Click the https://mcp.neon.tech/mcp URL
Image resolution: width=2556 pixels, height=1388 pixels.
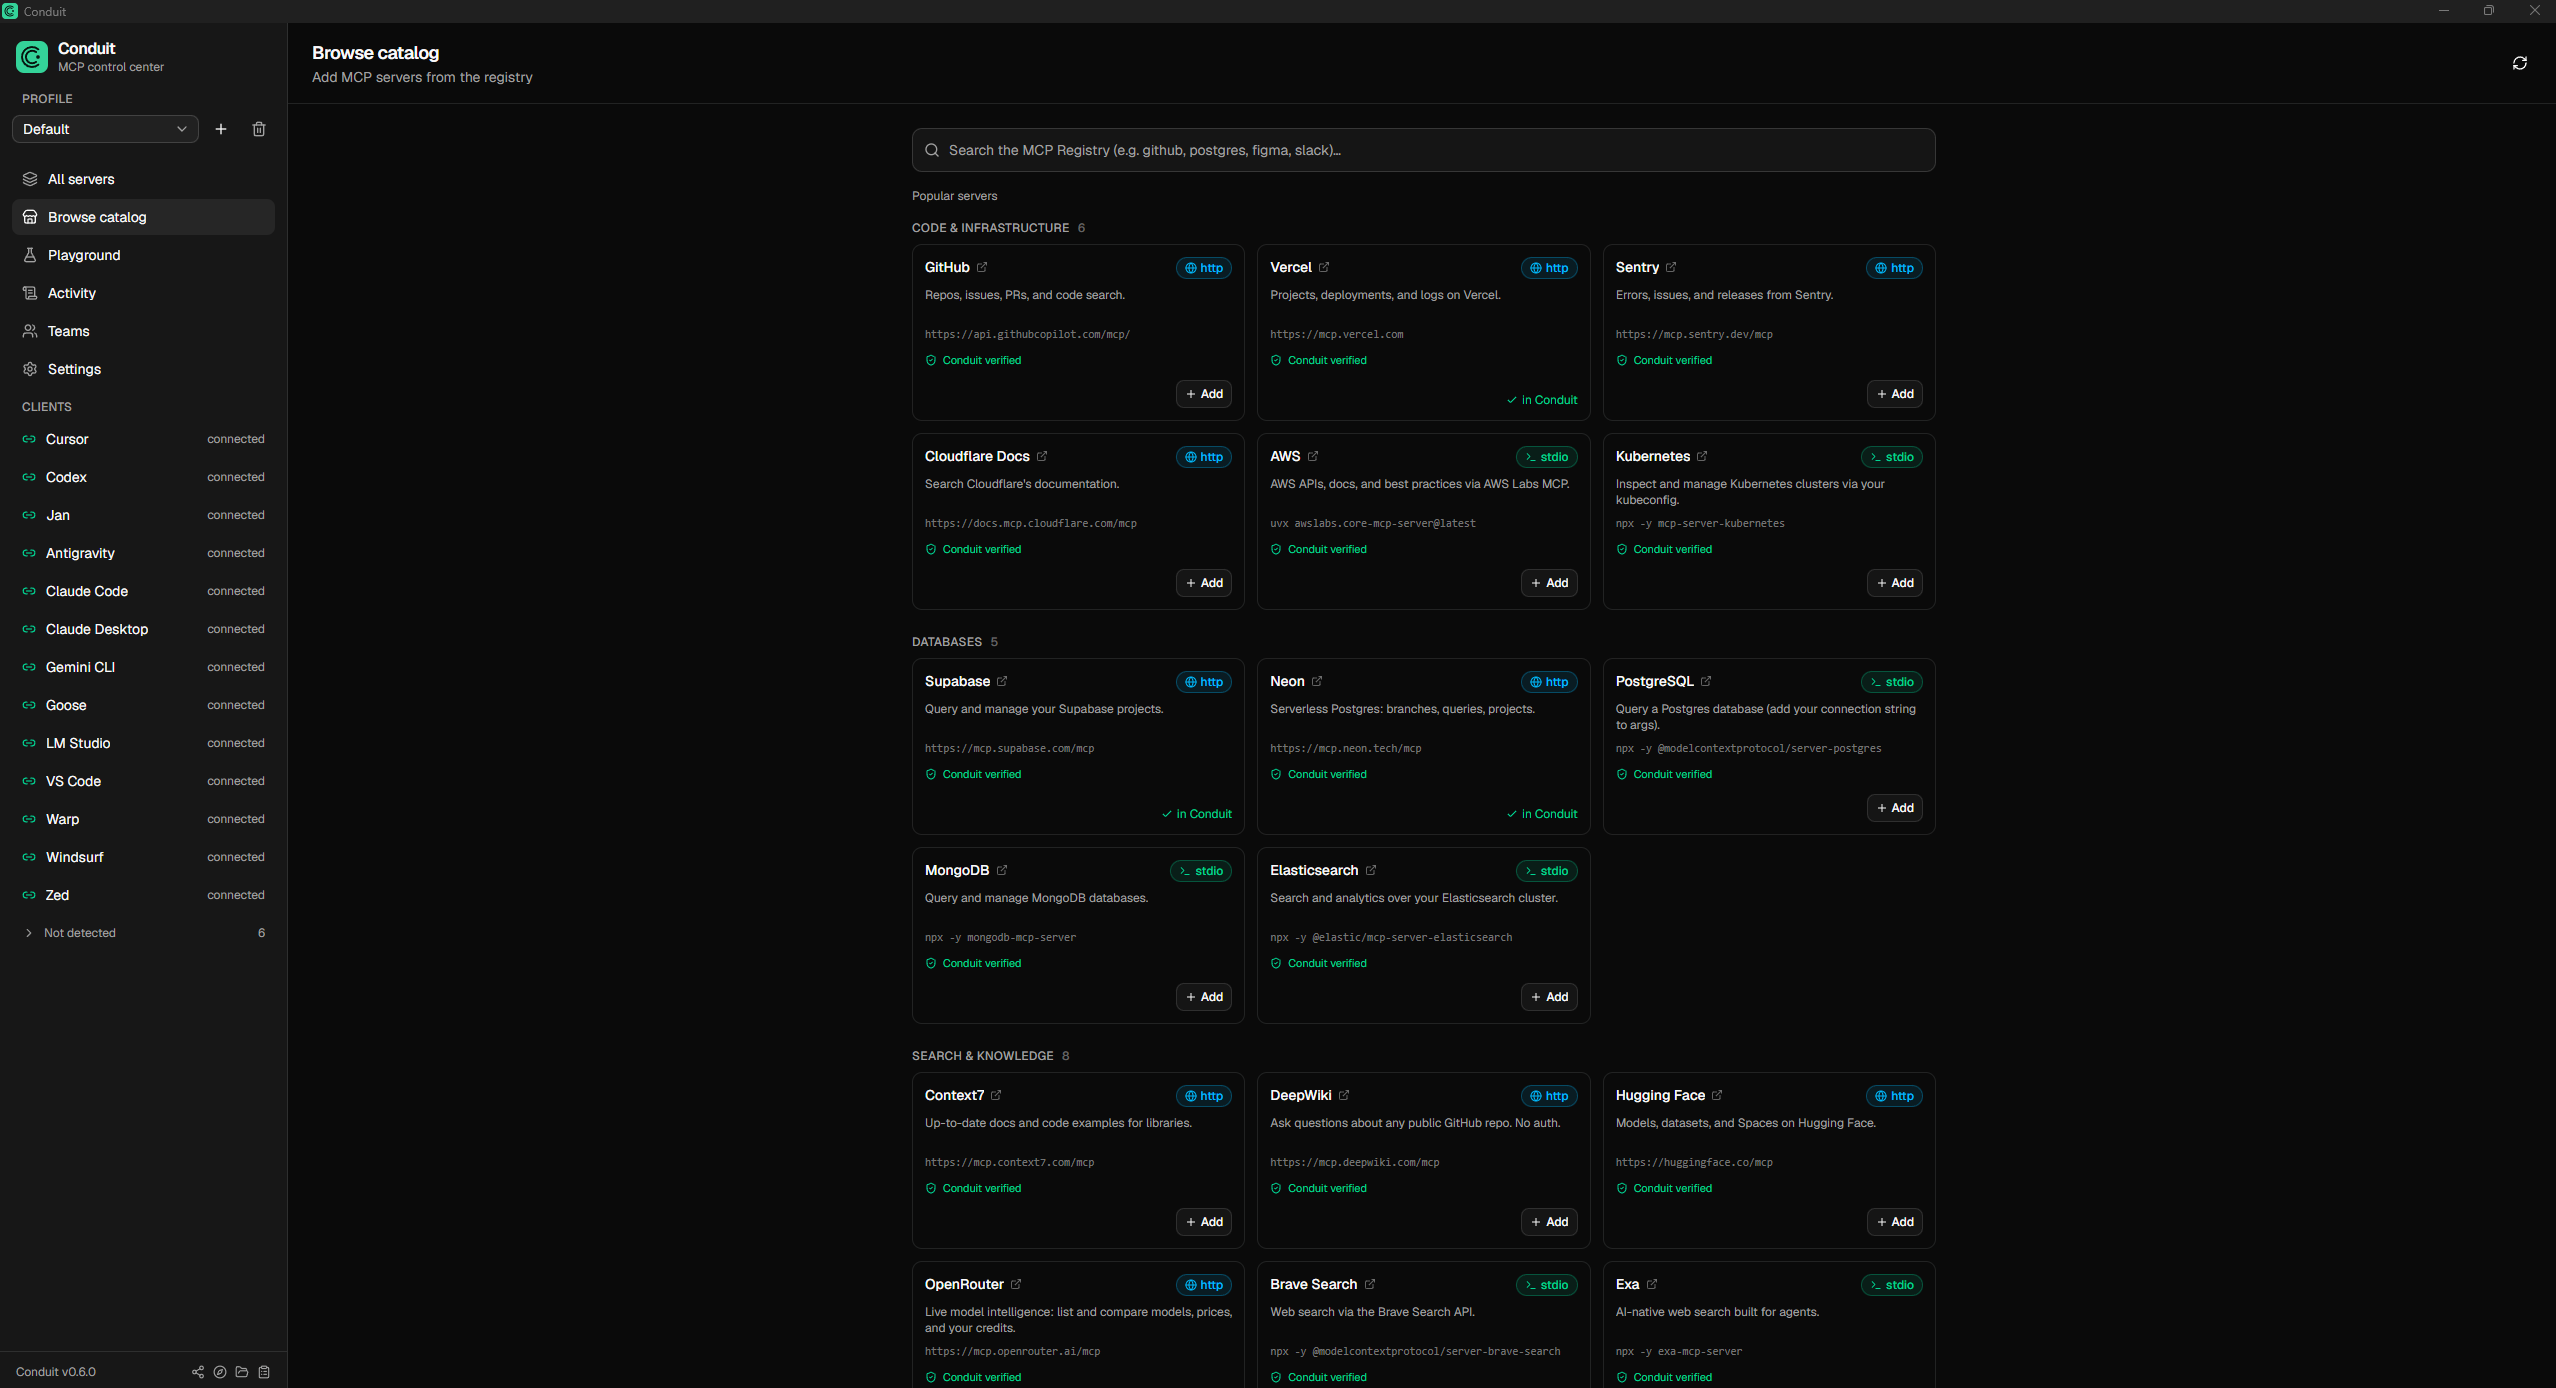coord(1345,748)
